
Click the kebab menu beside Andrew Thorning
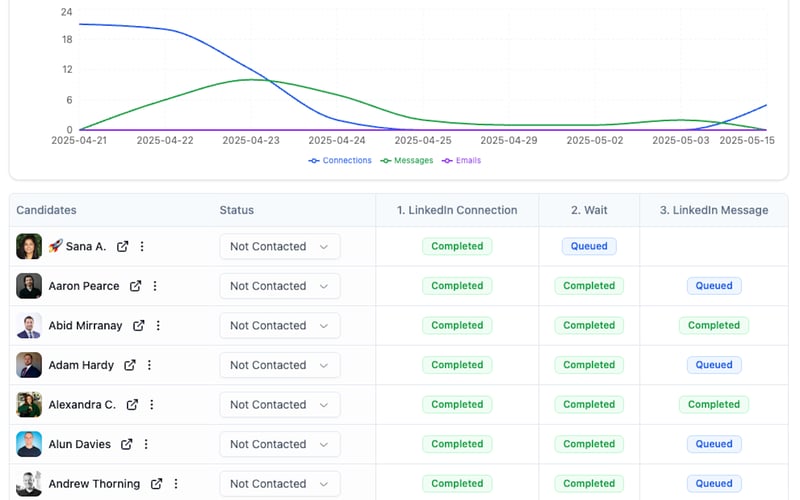point(176,484)
